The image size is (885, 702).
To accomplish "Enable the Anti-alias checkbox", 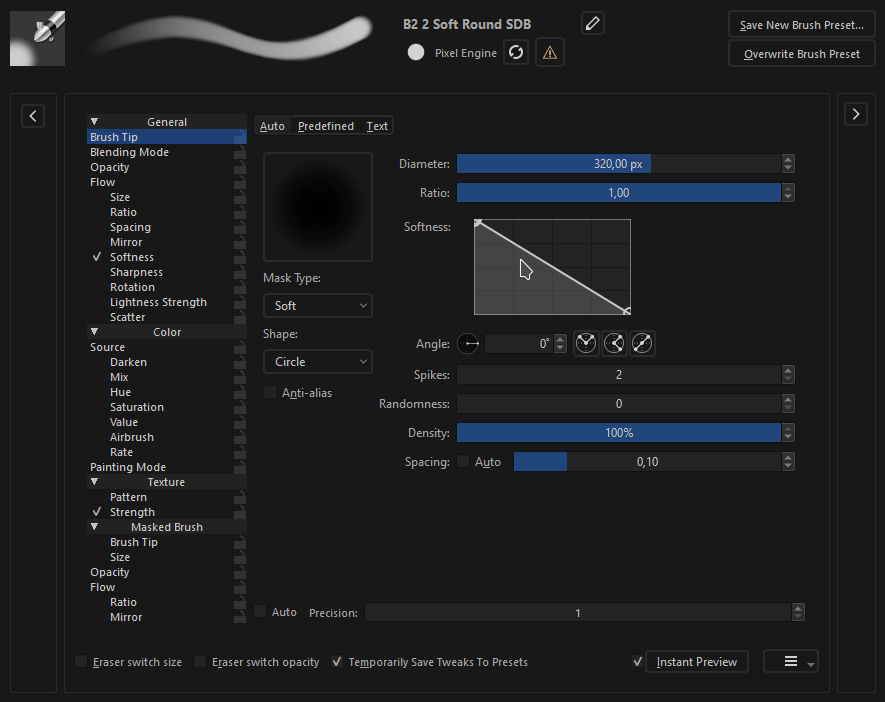I will point(270,393).
